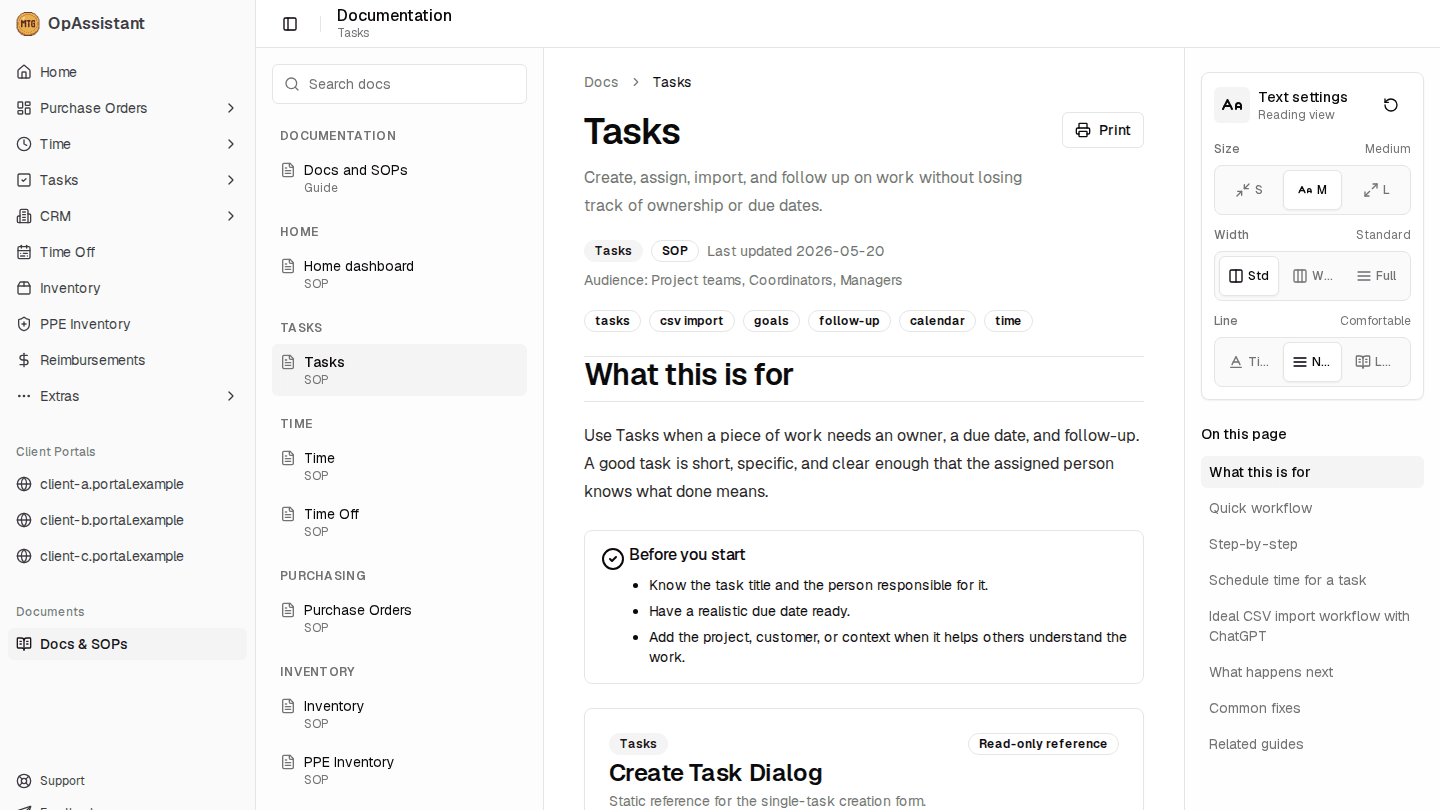Focus the Search docs field
Screen dimensions: 1440x810
click(x=399, y=84)
